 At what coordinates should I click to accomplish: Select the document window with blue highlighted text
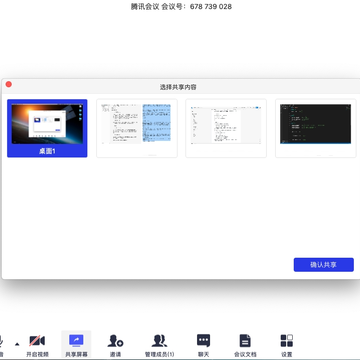(137, 128)
